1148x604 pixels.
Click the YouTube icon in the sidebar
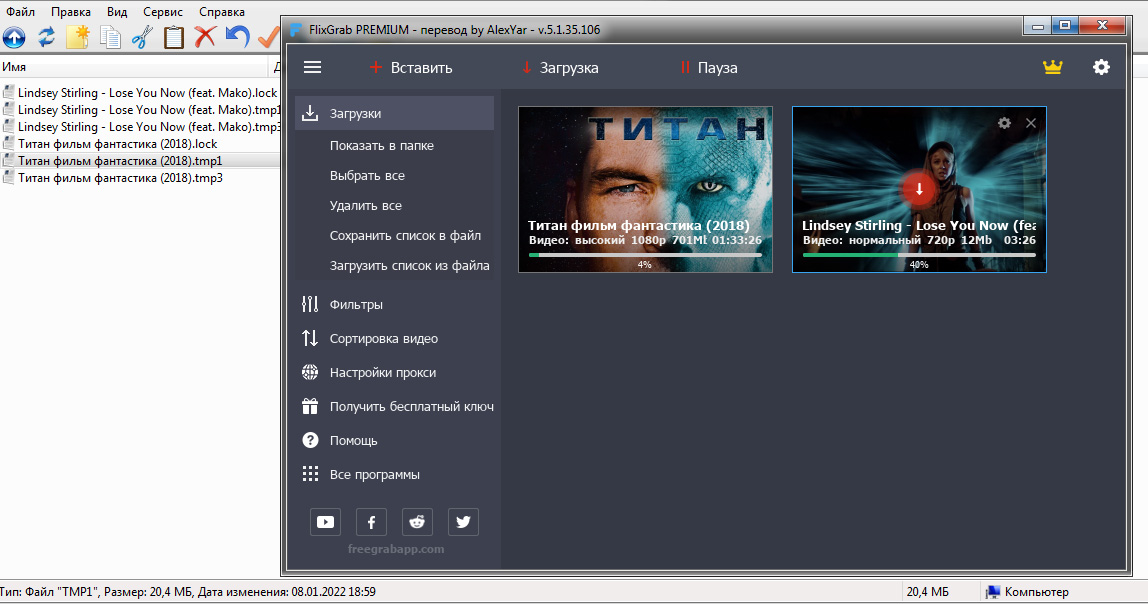(325, 522)
